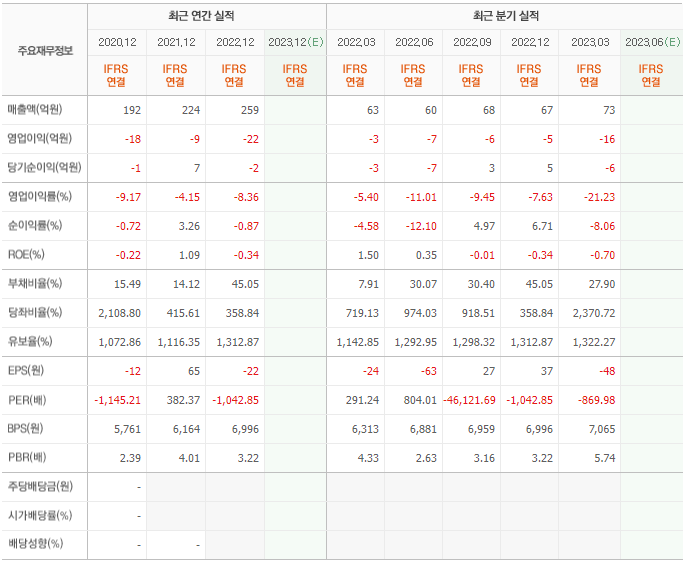Image resolution: width=686 pixels, height=562 pixels.
Task: Click the operating profit value -16
Action: tap(607, 139)
